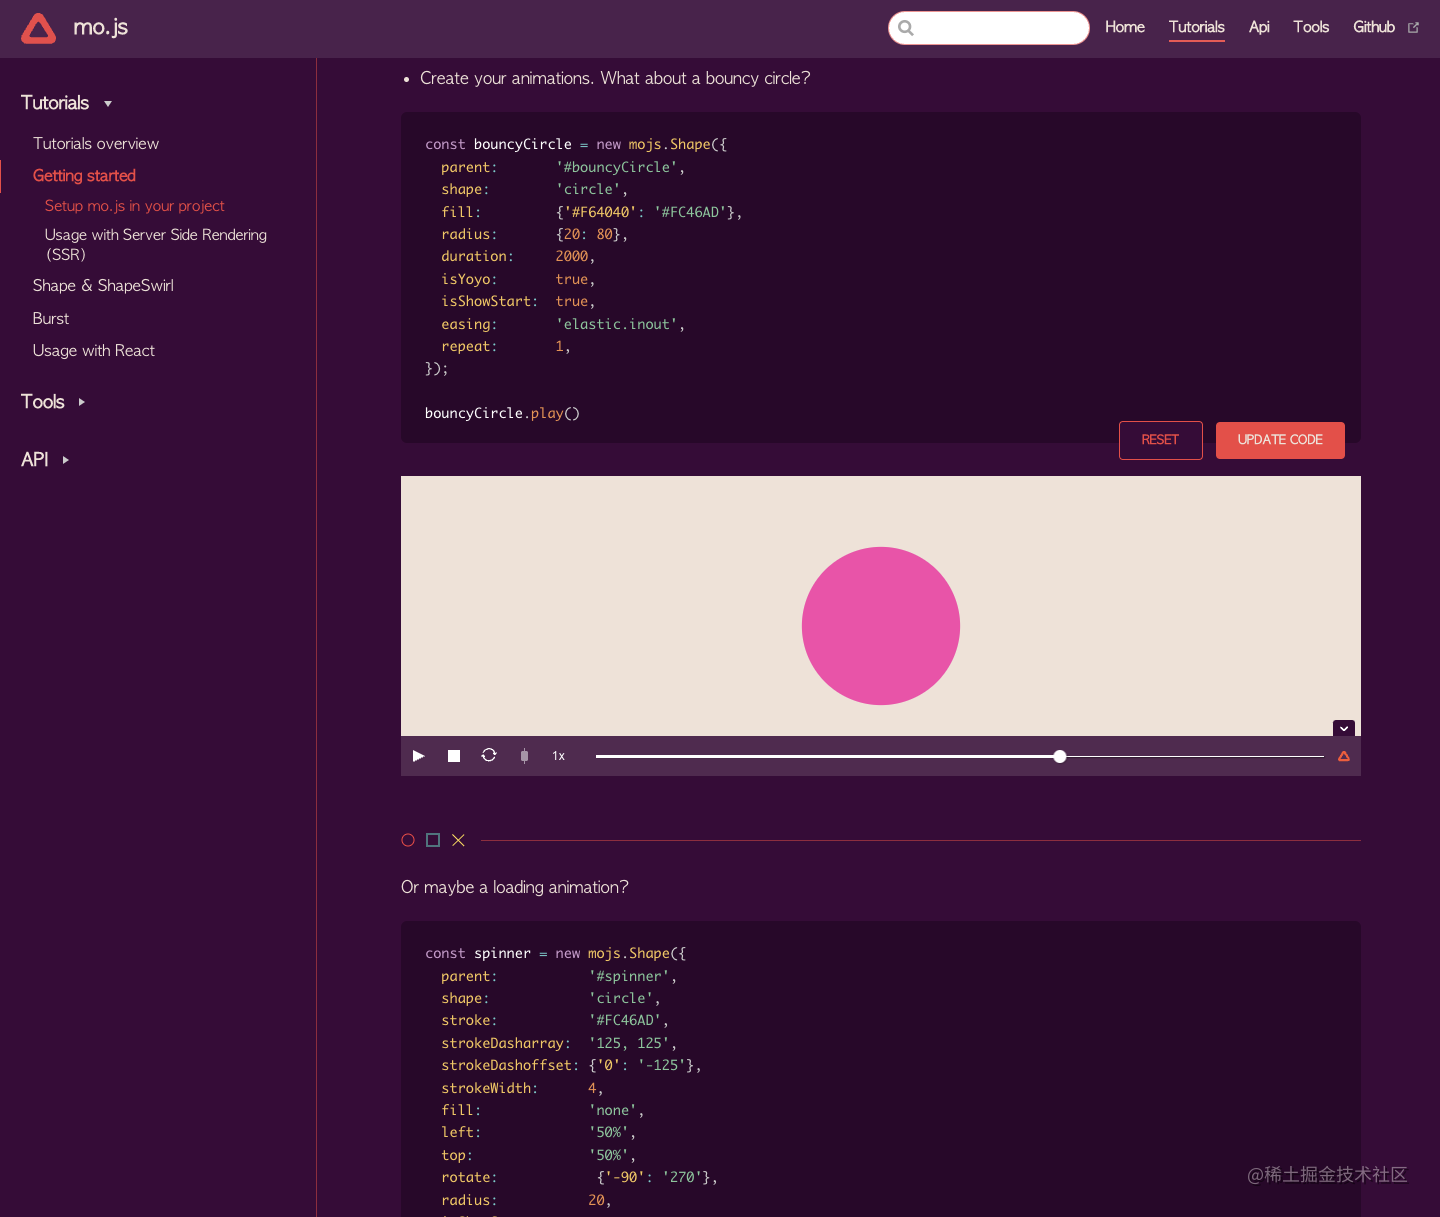Click the mojs logo icon in player bar

tap(1344, 756)
